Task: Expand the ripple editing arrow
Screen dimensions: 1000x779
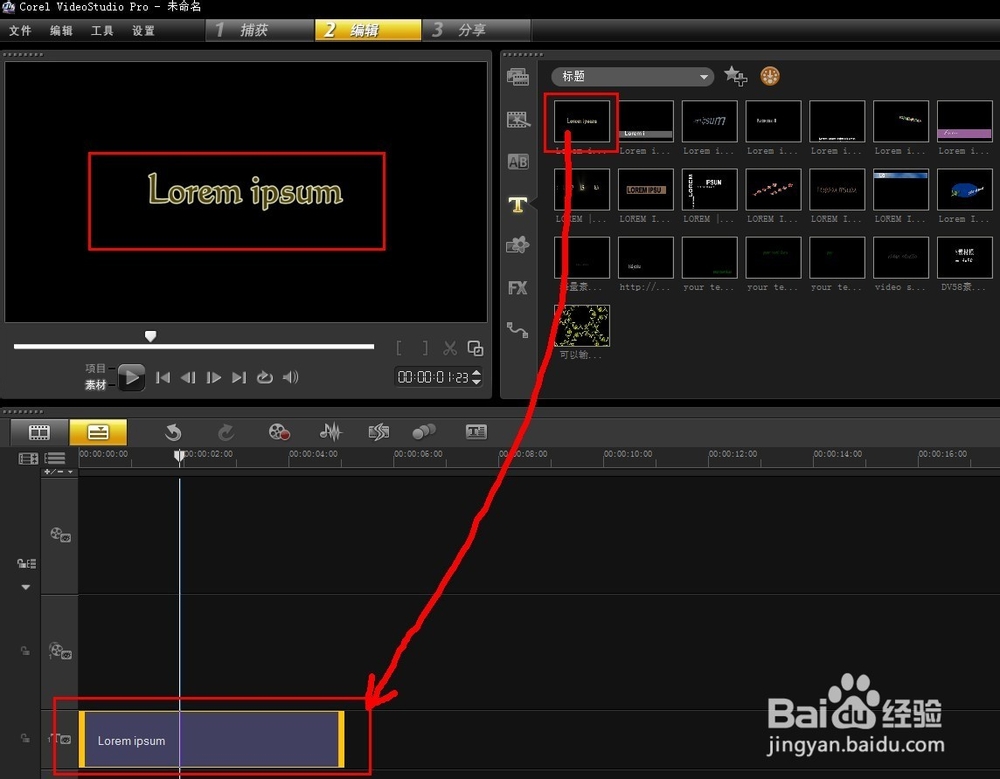Action: tap(26, 587)
